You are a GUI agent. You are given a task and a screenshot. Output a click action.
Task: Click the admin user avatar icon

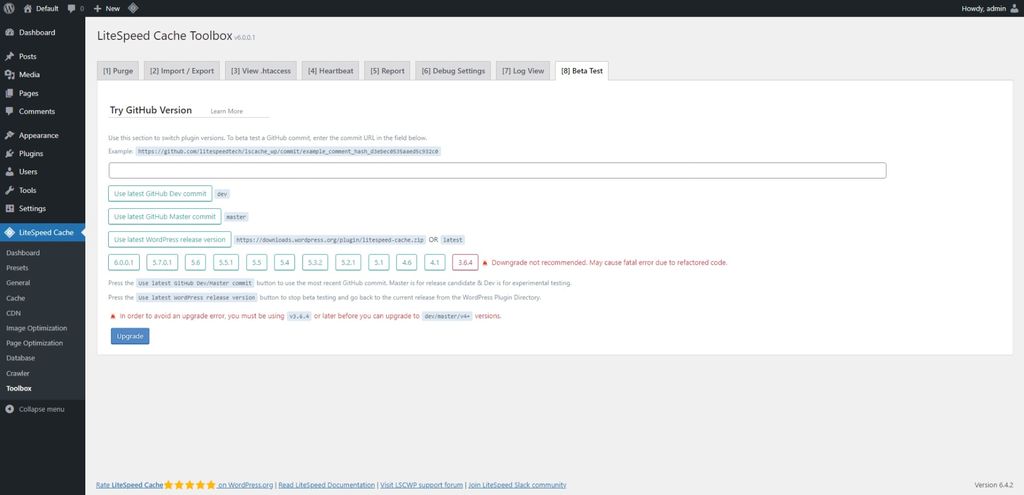coord(1014,8)
